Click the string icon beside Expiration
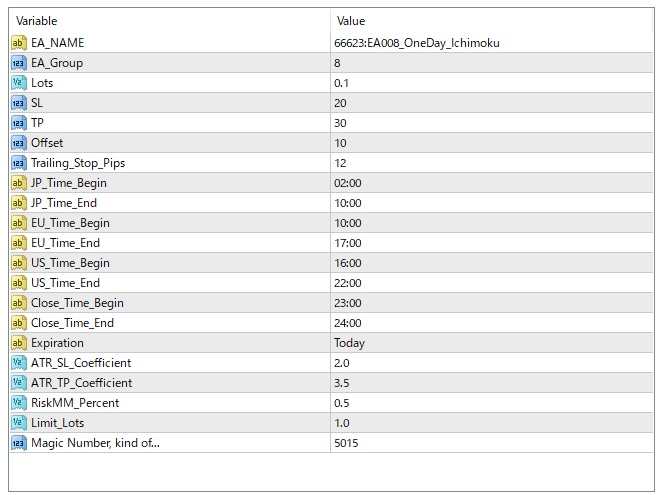660x495 pixels. pyautogui.click(x=19, y=343)
